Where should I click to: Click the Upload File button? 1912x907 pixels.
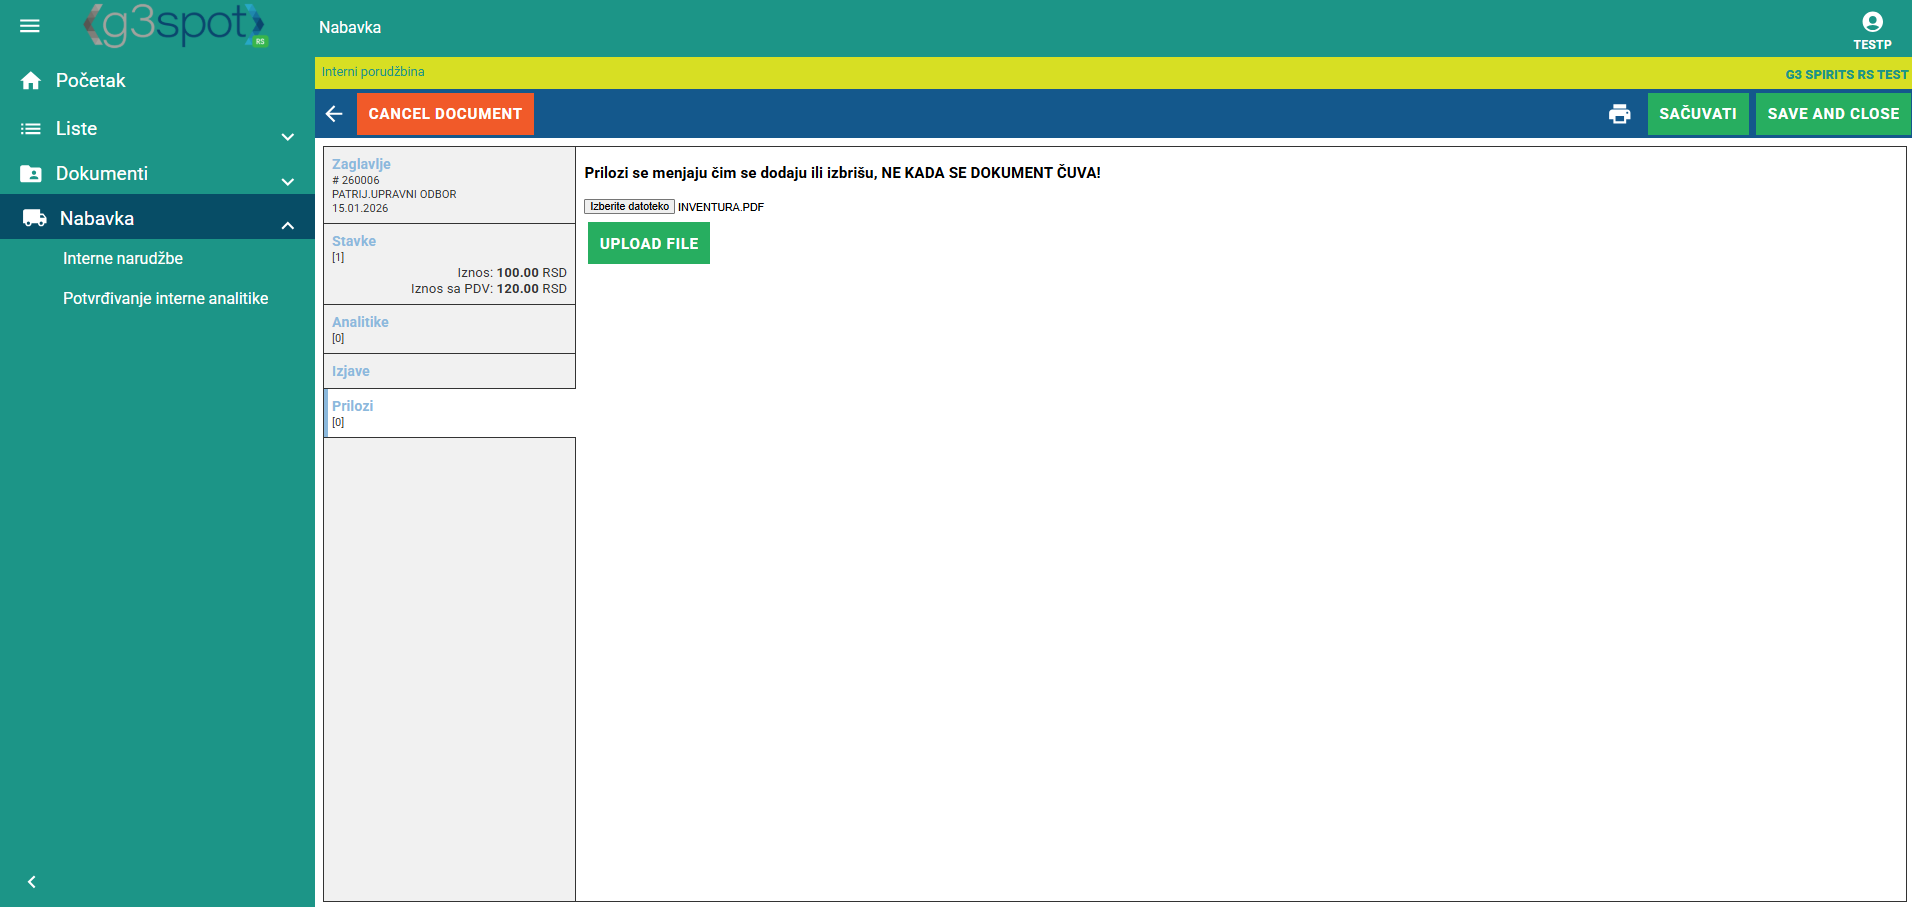click(648, 243)
